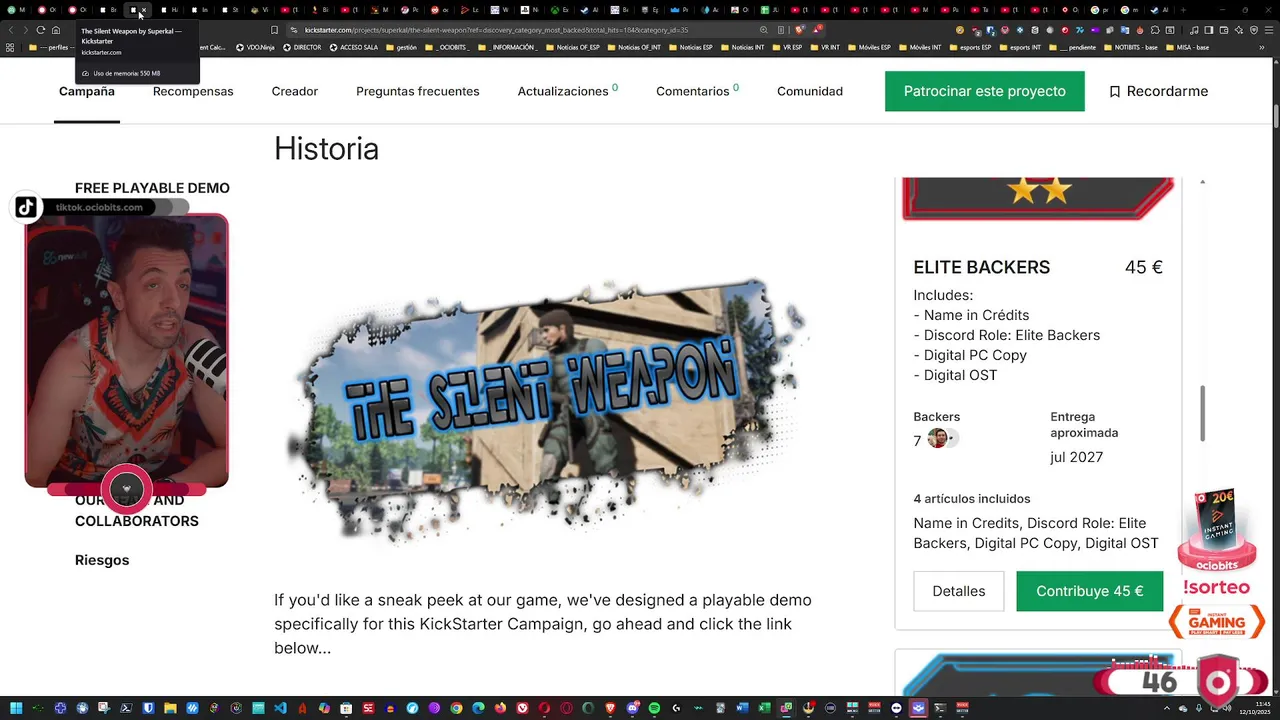Open the _OCIOBITS_ bookmarks folder
1280x720 pixels.
point(446,47)
